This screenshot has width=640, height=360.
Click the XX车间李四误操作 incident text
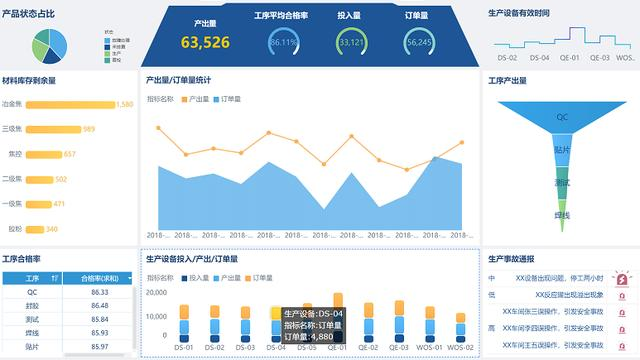click(x=553, y=328)
